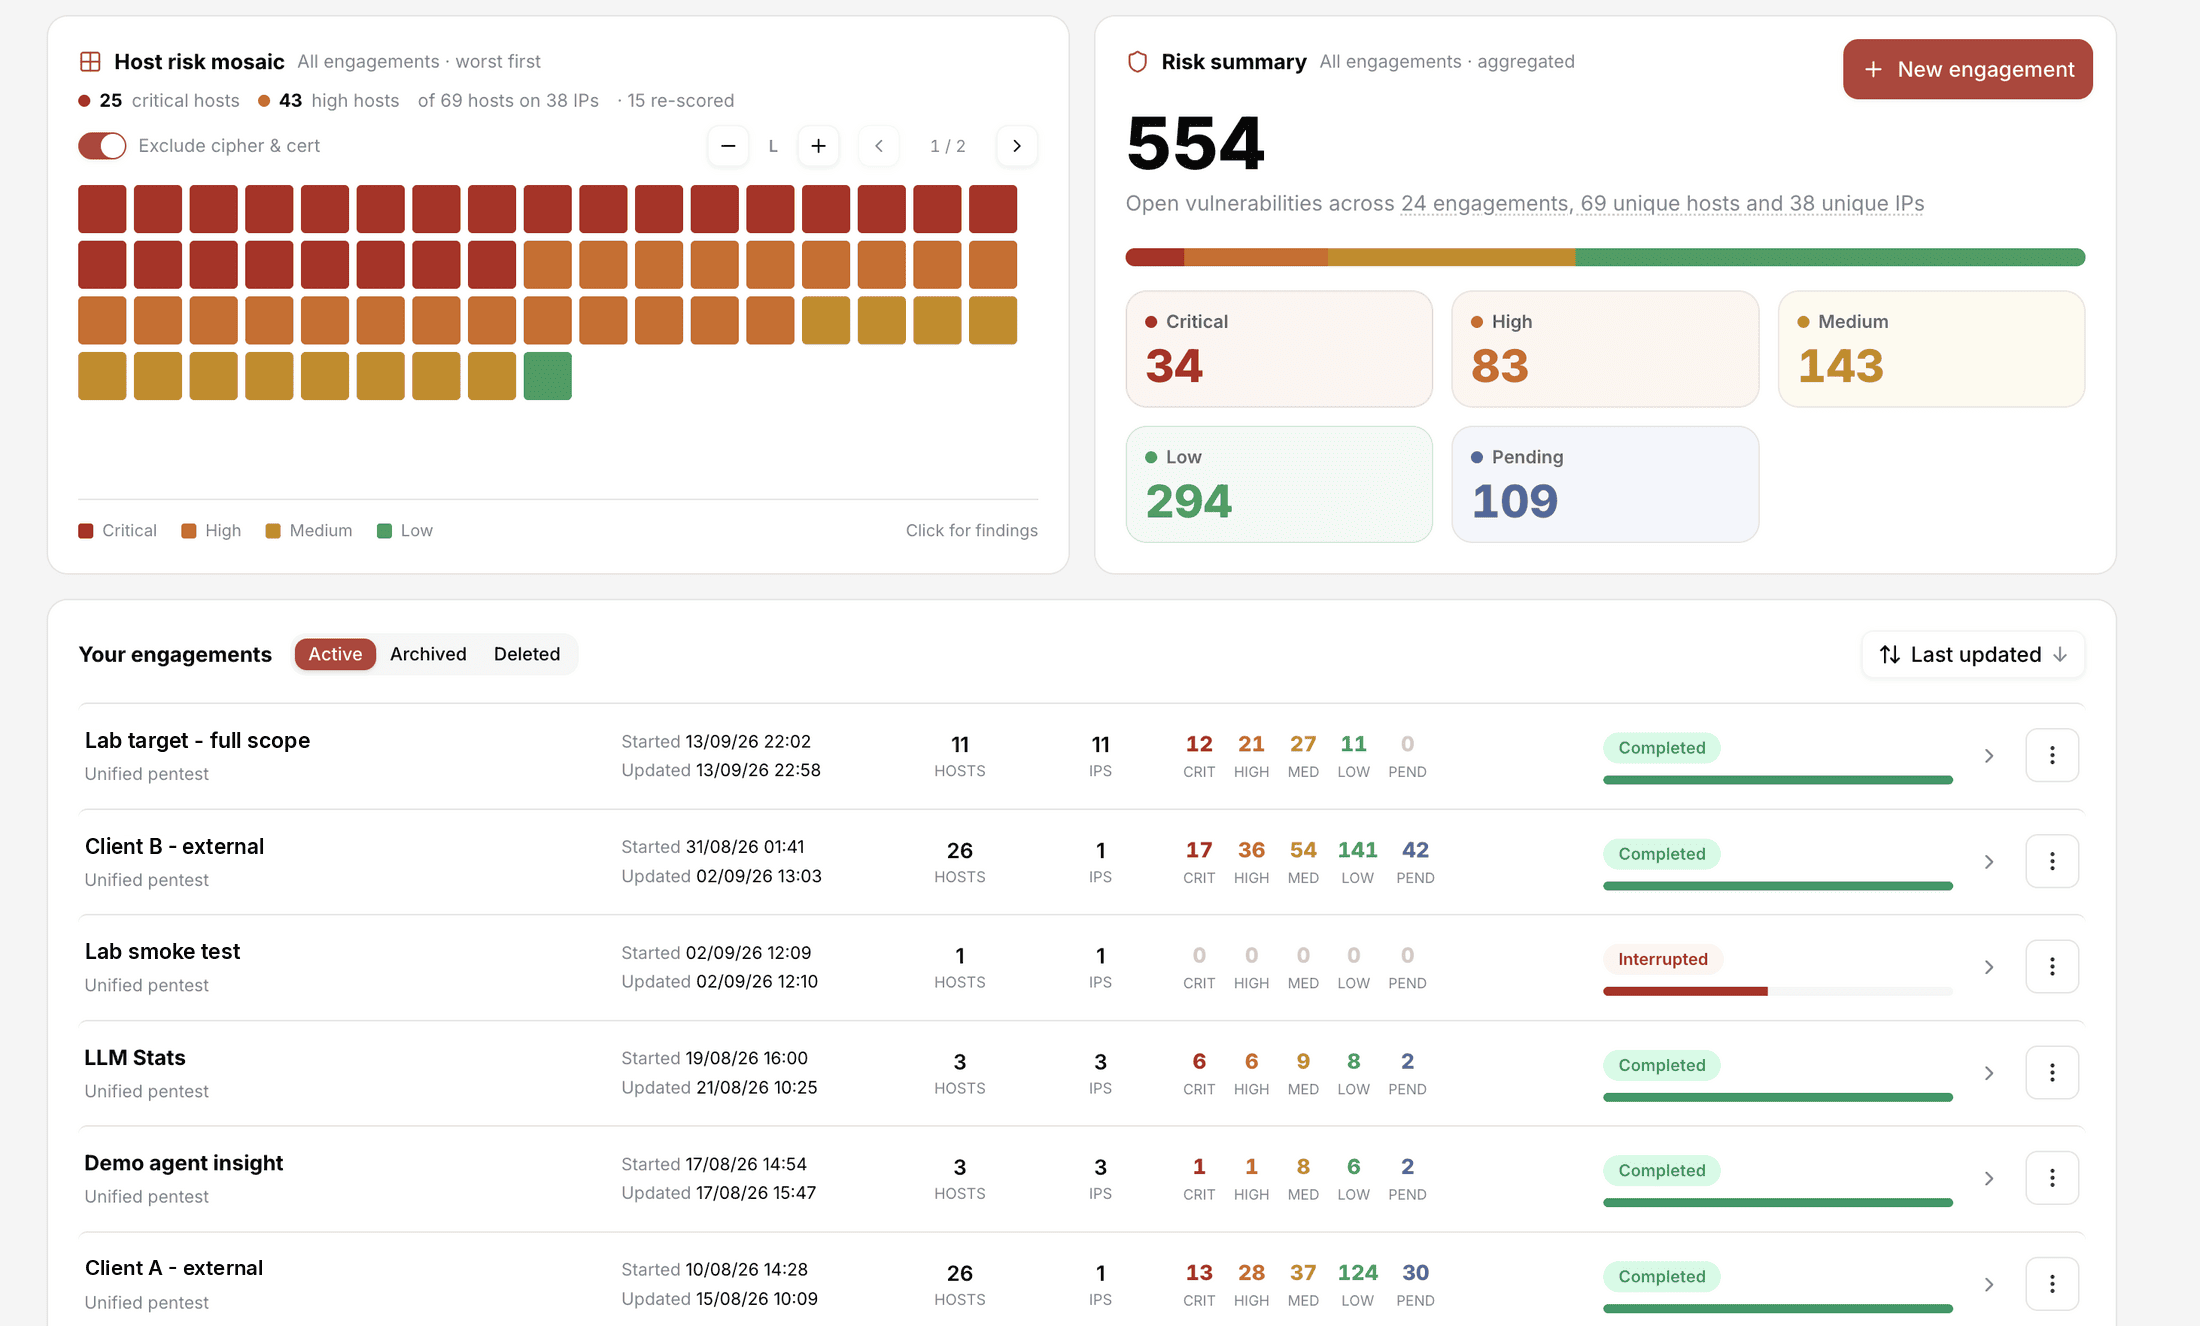Open kebab menu for Demo agent insight

[2052, 1178]
